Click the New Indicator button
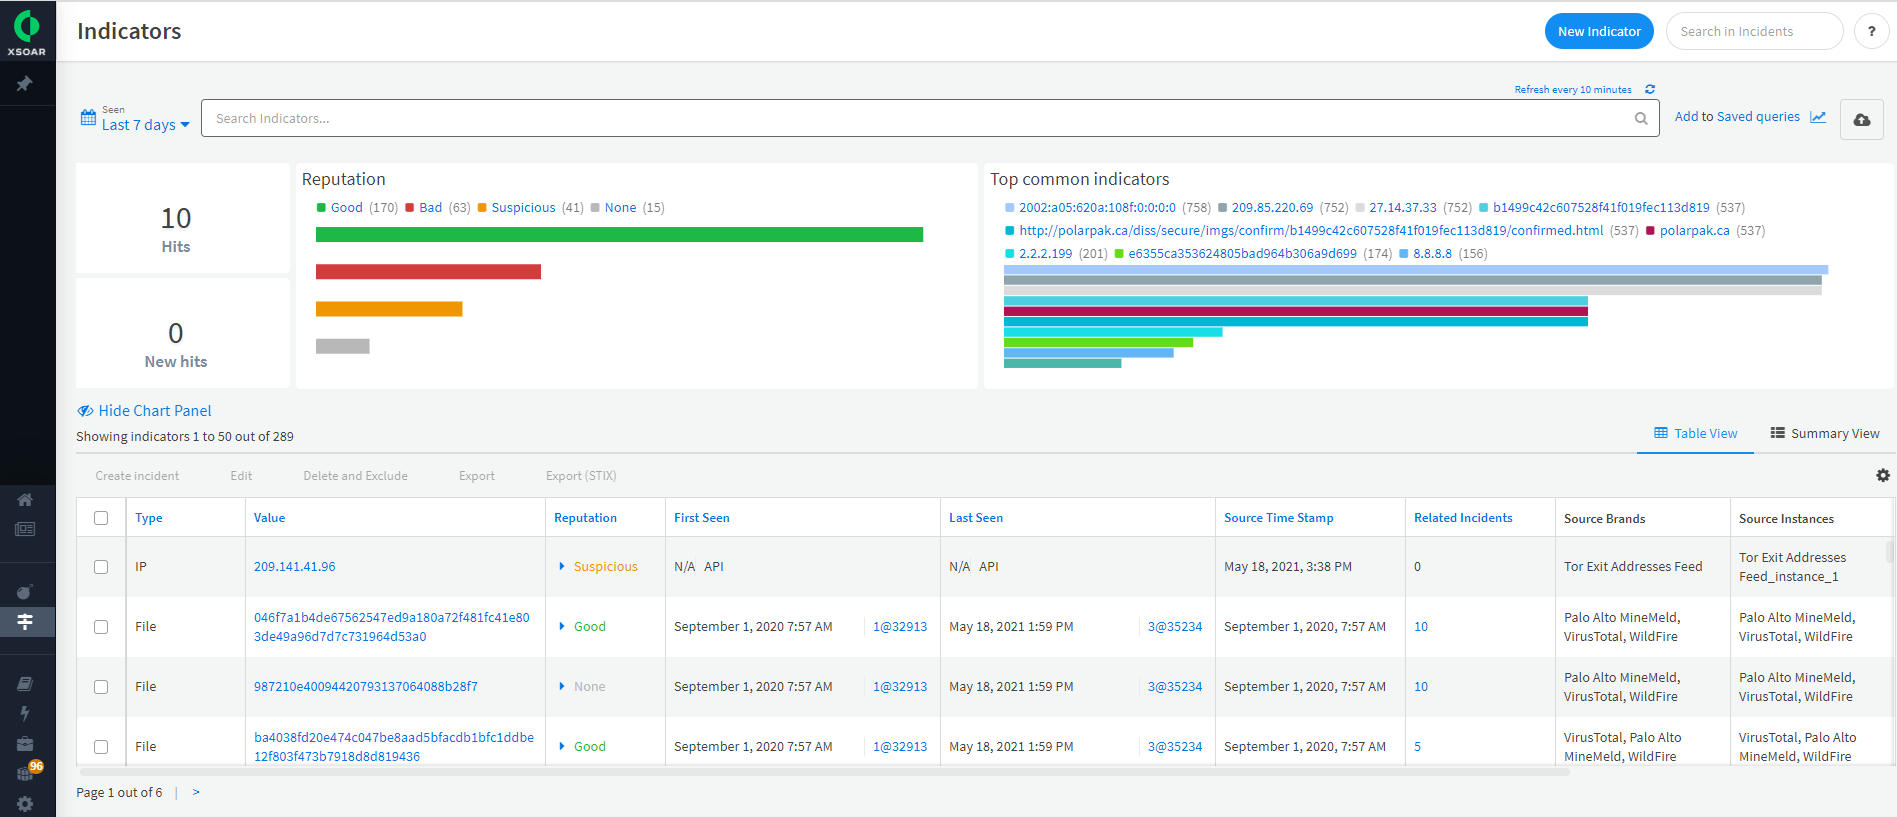This screenshot has height=817, width=1897. [1598, 32]
